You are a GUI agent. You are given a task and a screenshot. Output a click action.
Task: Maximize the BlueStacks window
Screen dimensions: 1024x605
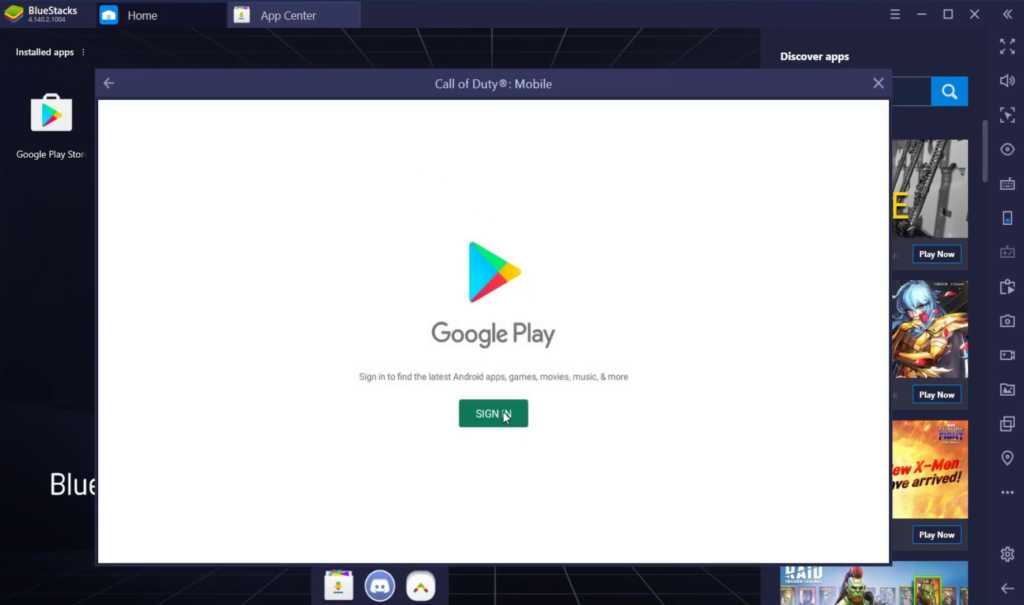coord(948,14)
